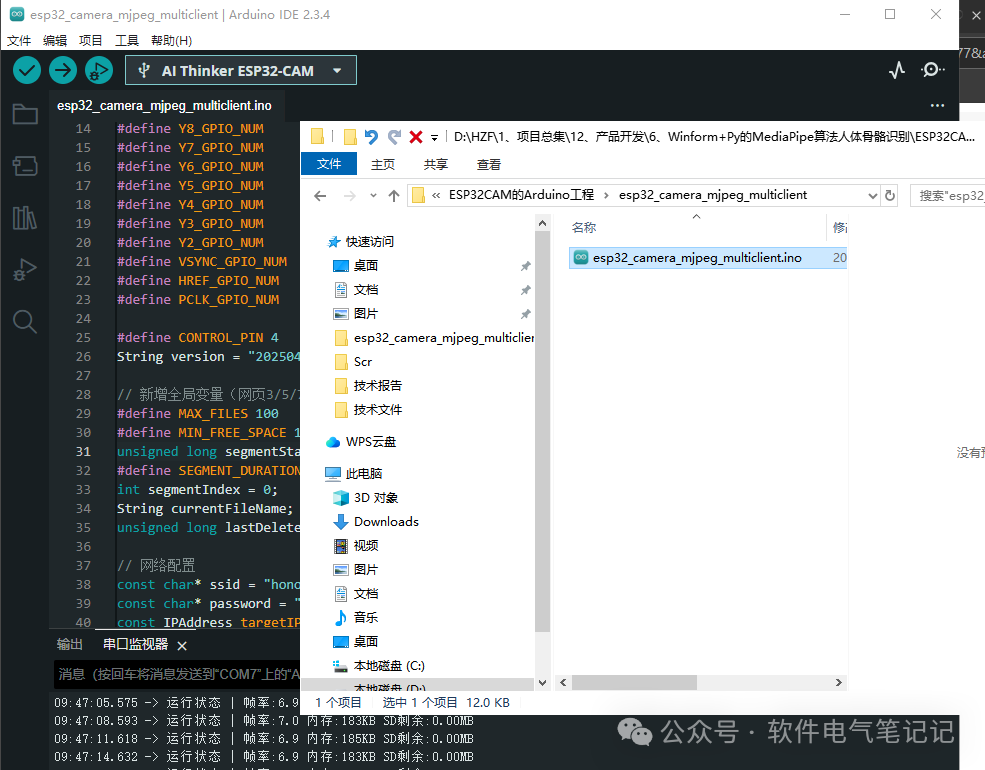This screenshot has width=985, height=770.
Task: Click the ESP32CAM的Arduino工程 breadcrumb segment
Action: (x=521, y=195)
